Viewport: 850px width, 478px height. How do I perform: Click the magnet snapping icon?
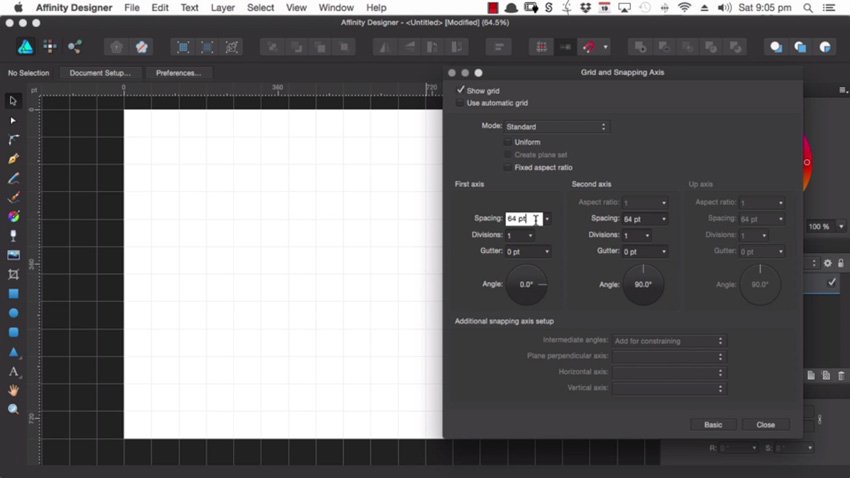tap(589, 48)
